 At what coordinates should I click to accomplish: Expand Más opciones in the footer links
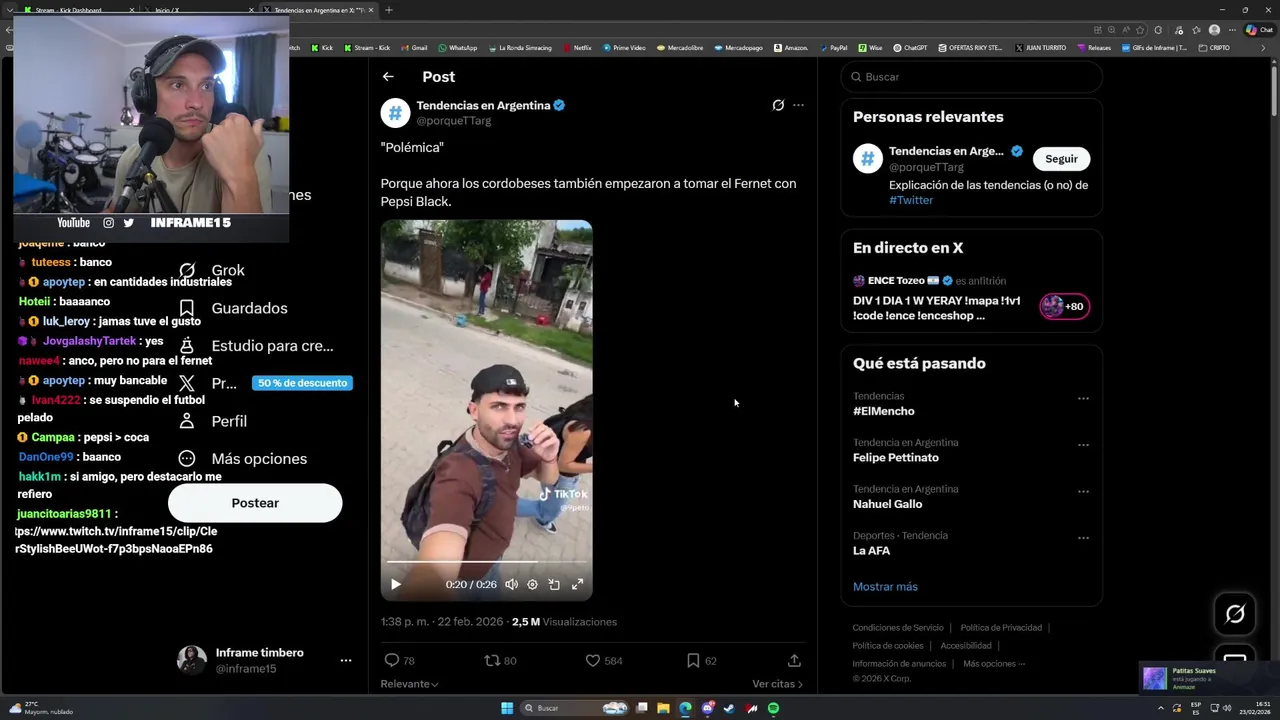pos(993,664)
